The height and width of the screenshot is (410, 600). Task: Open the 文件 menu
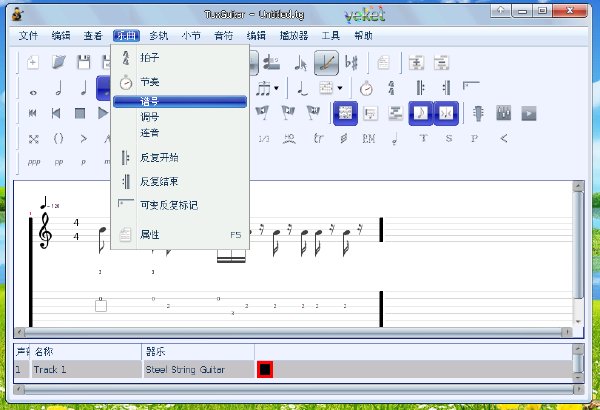click(x=28, y=36)
